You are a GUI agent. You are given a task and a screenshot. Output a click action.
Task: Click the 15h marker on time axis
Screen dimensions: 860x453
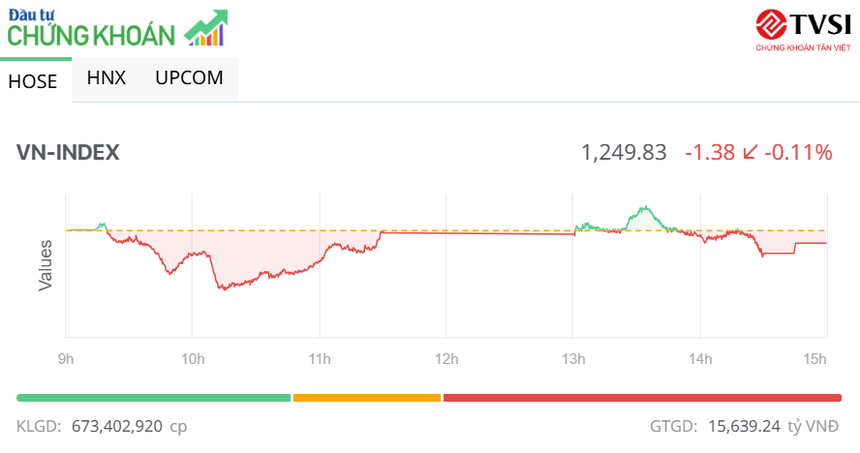tap(815, 359)
